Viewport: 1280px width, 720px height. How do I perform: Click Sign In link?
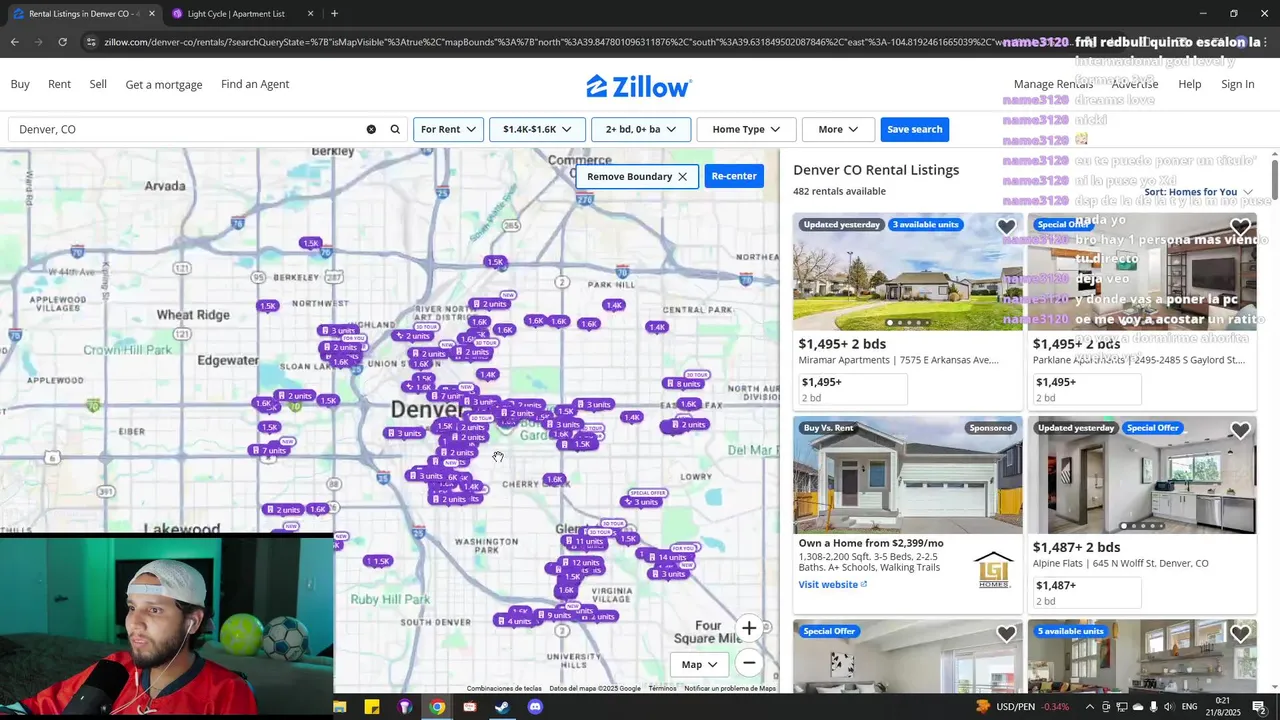[1238, 84]
